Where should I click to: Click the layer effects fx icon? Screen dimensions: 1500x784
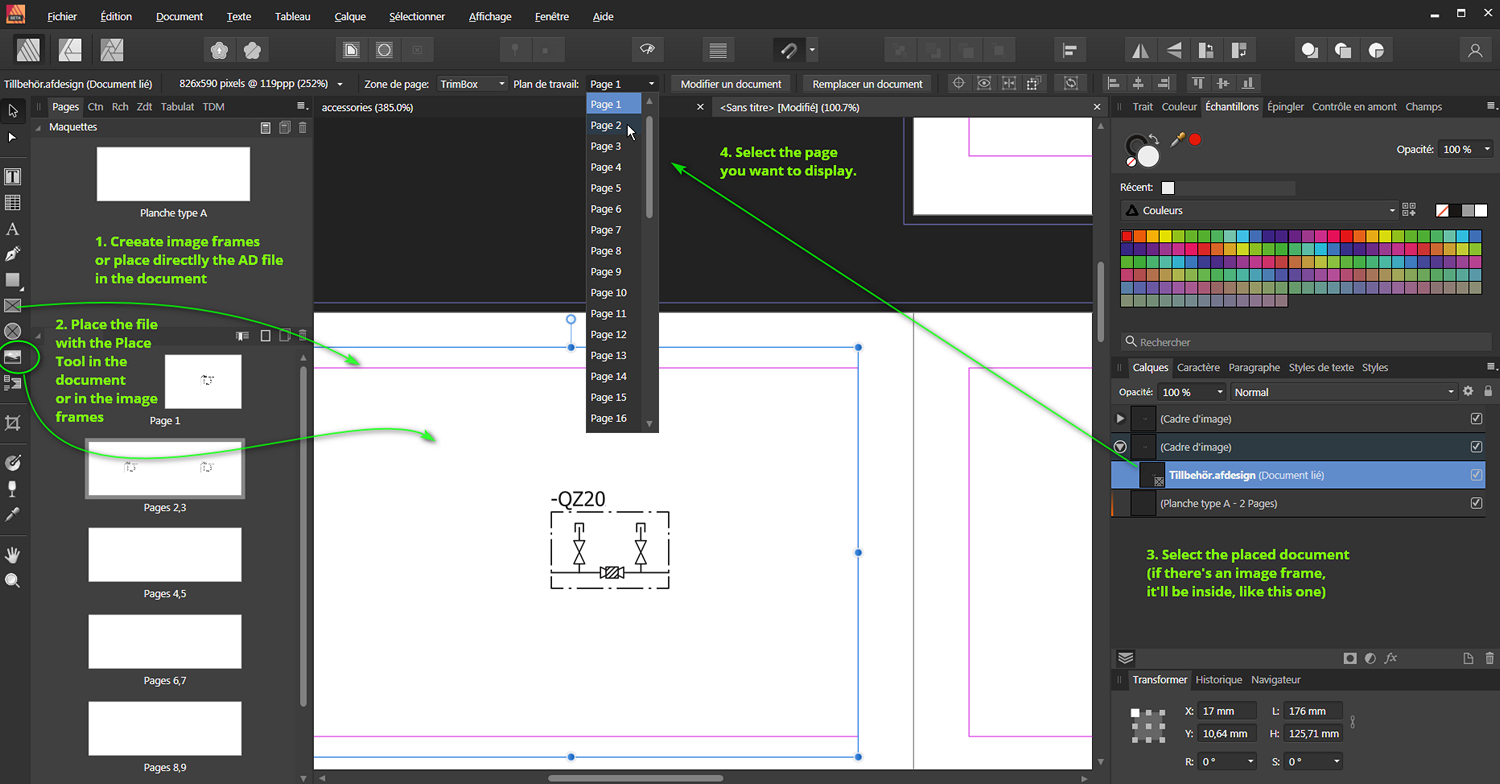1390,658
